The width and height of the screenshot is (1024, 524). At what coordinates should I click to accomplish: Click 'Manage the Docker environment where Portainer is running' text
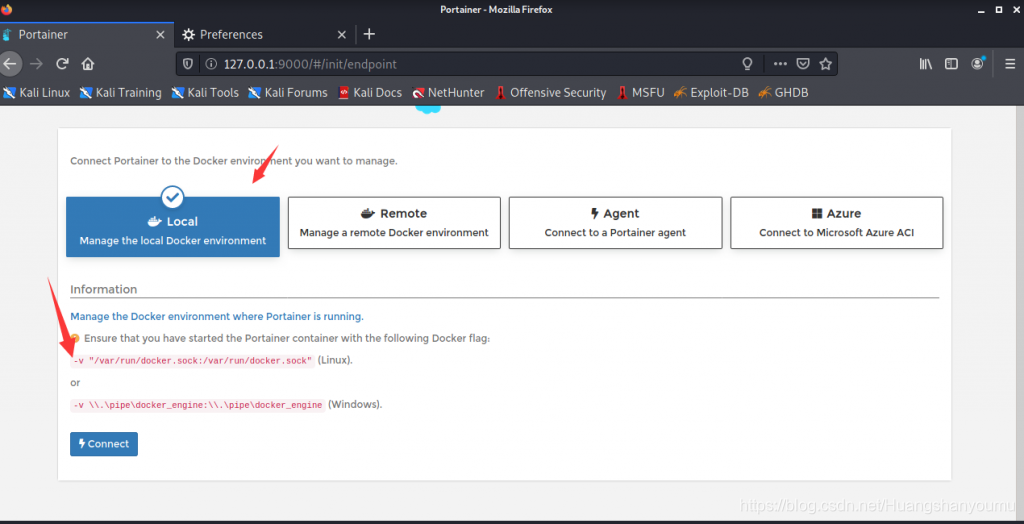tap(217, 316)
